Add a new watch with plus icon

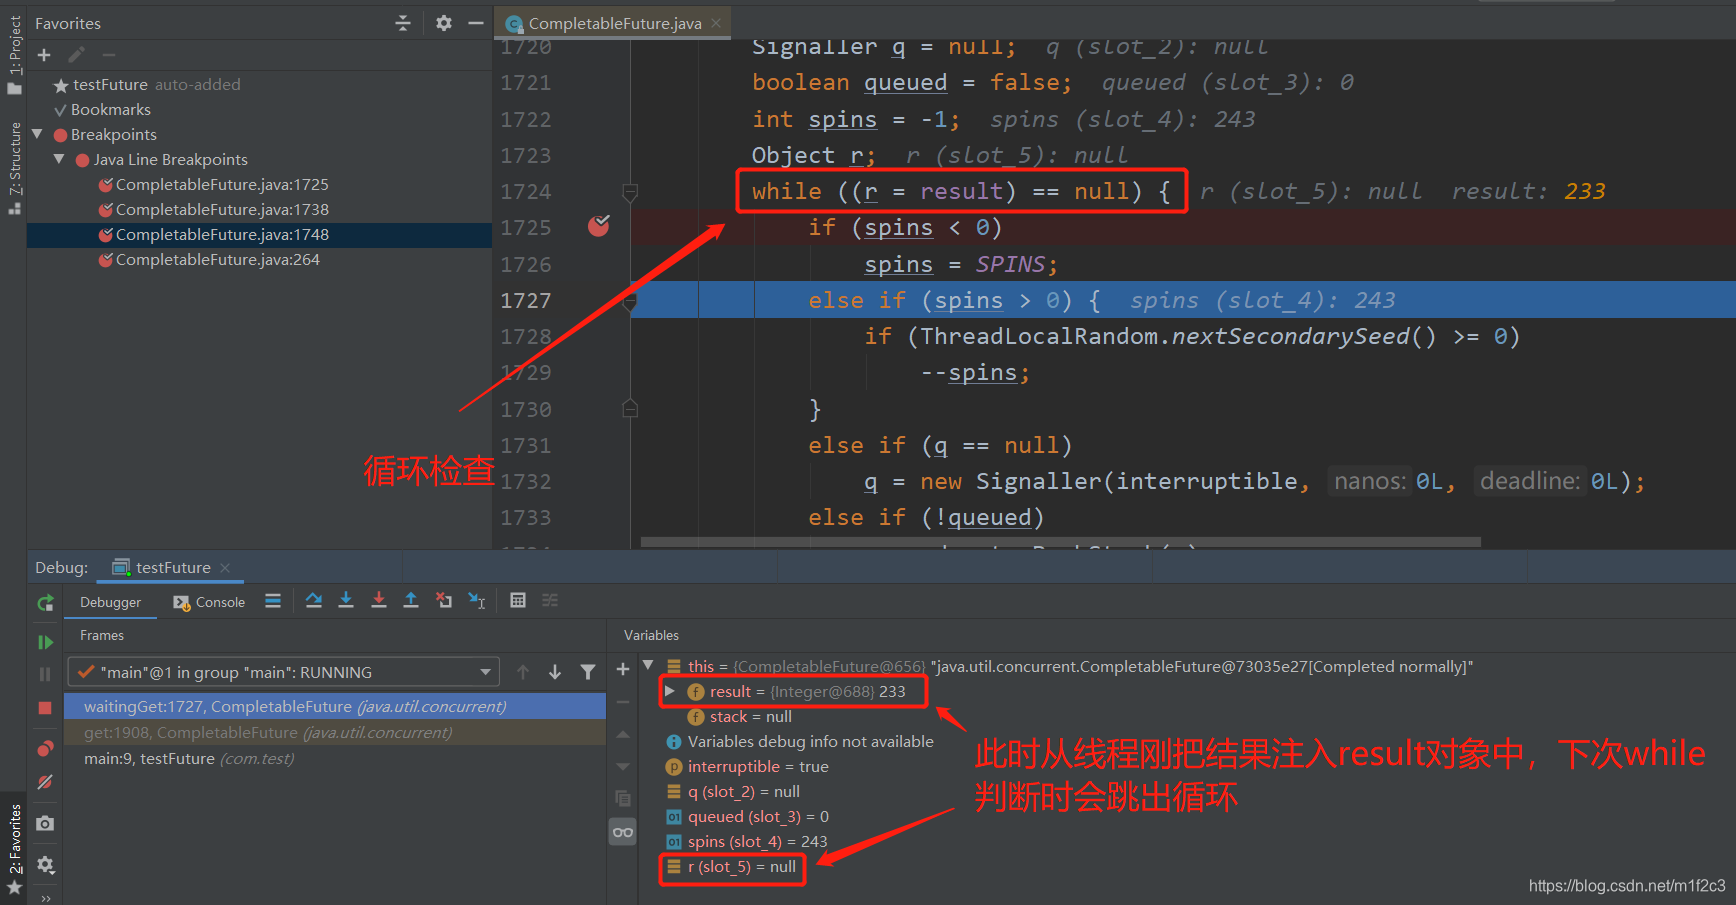(x=623, y=669)
